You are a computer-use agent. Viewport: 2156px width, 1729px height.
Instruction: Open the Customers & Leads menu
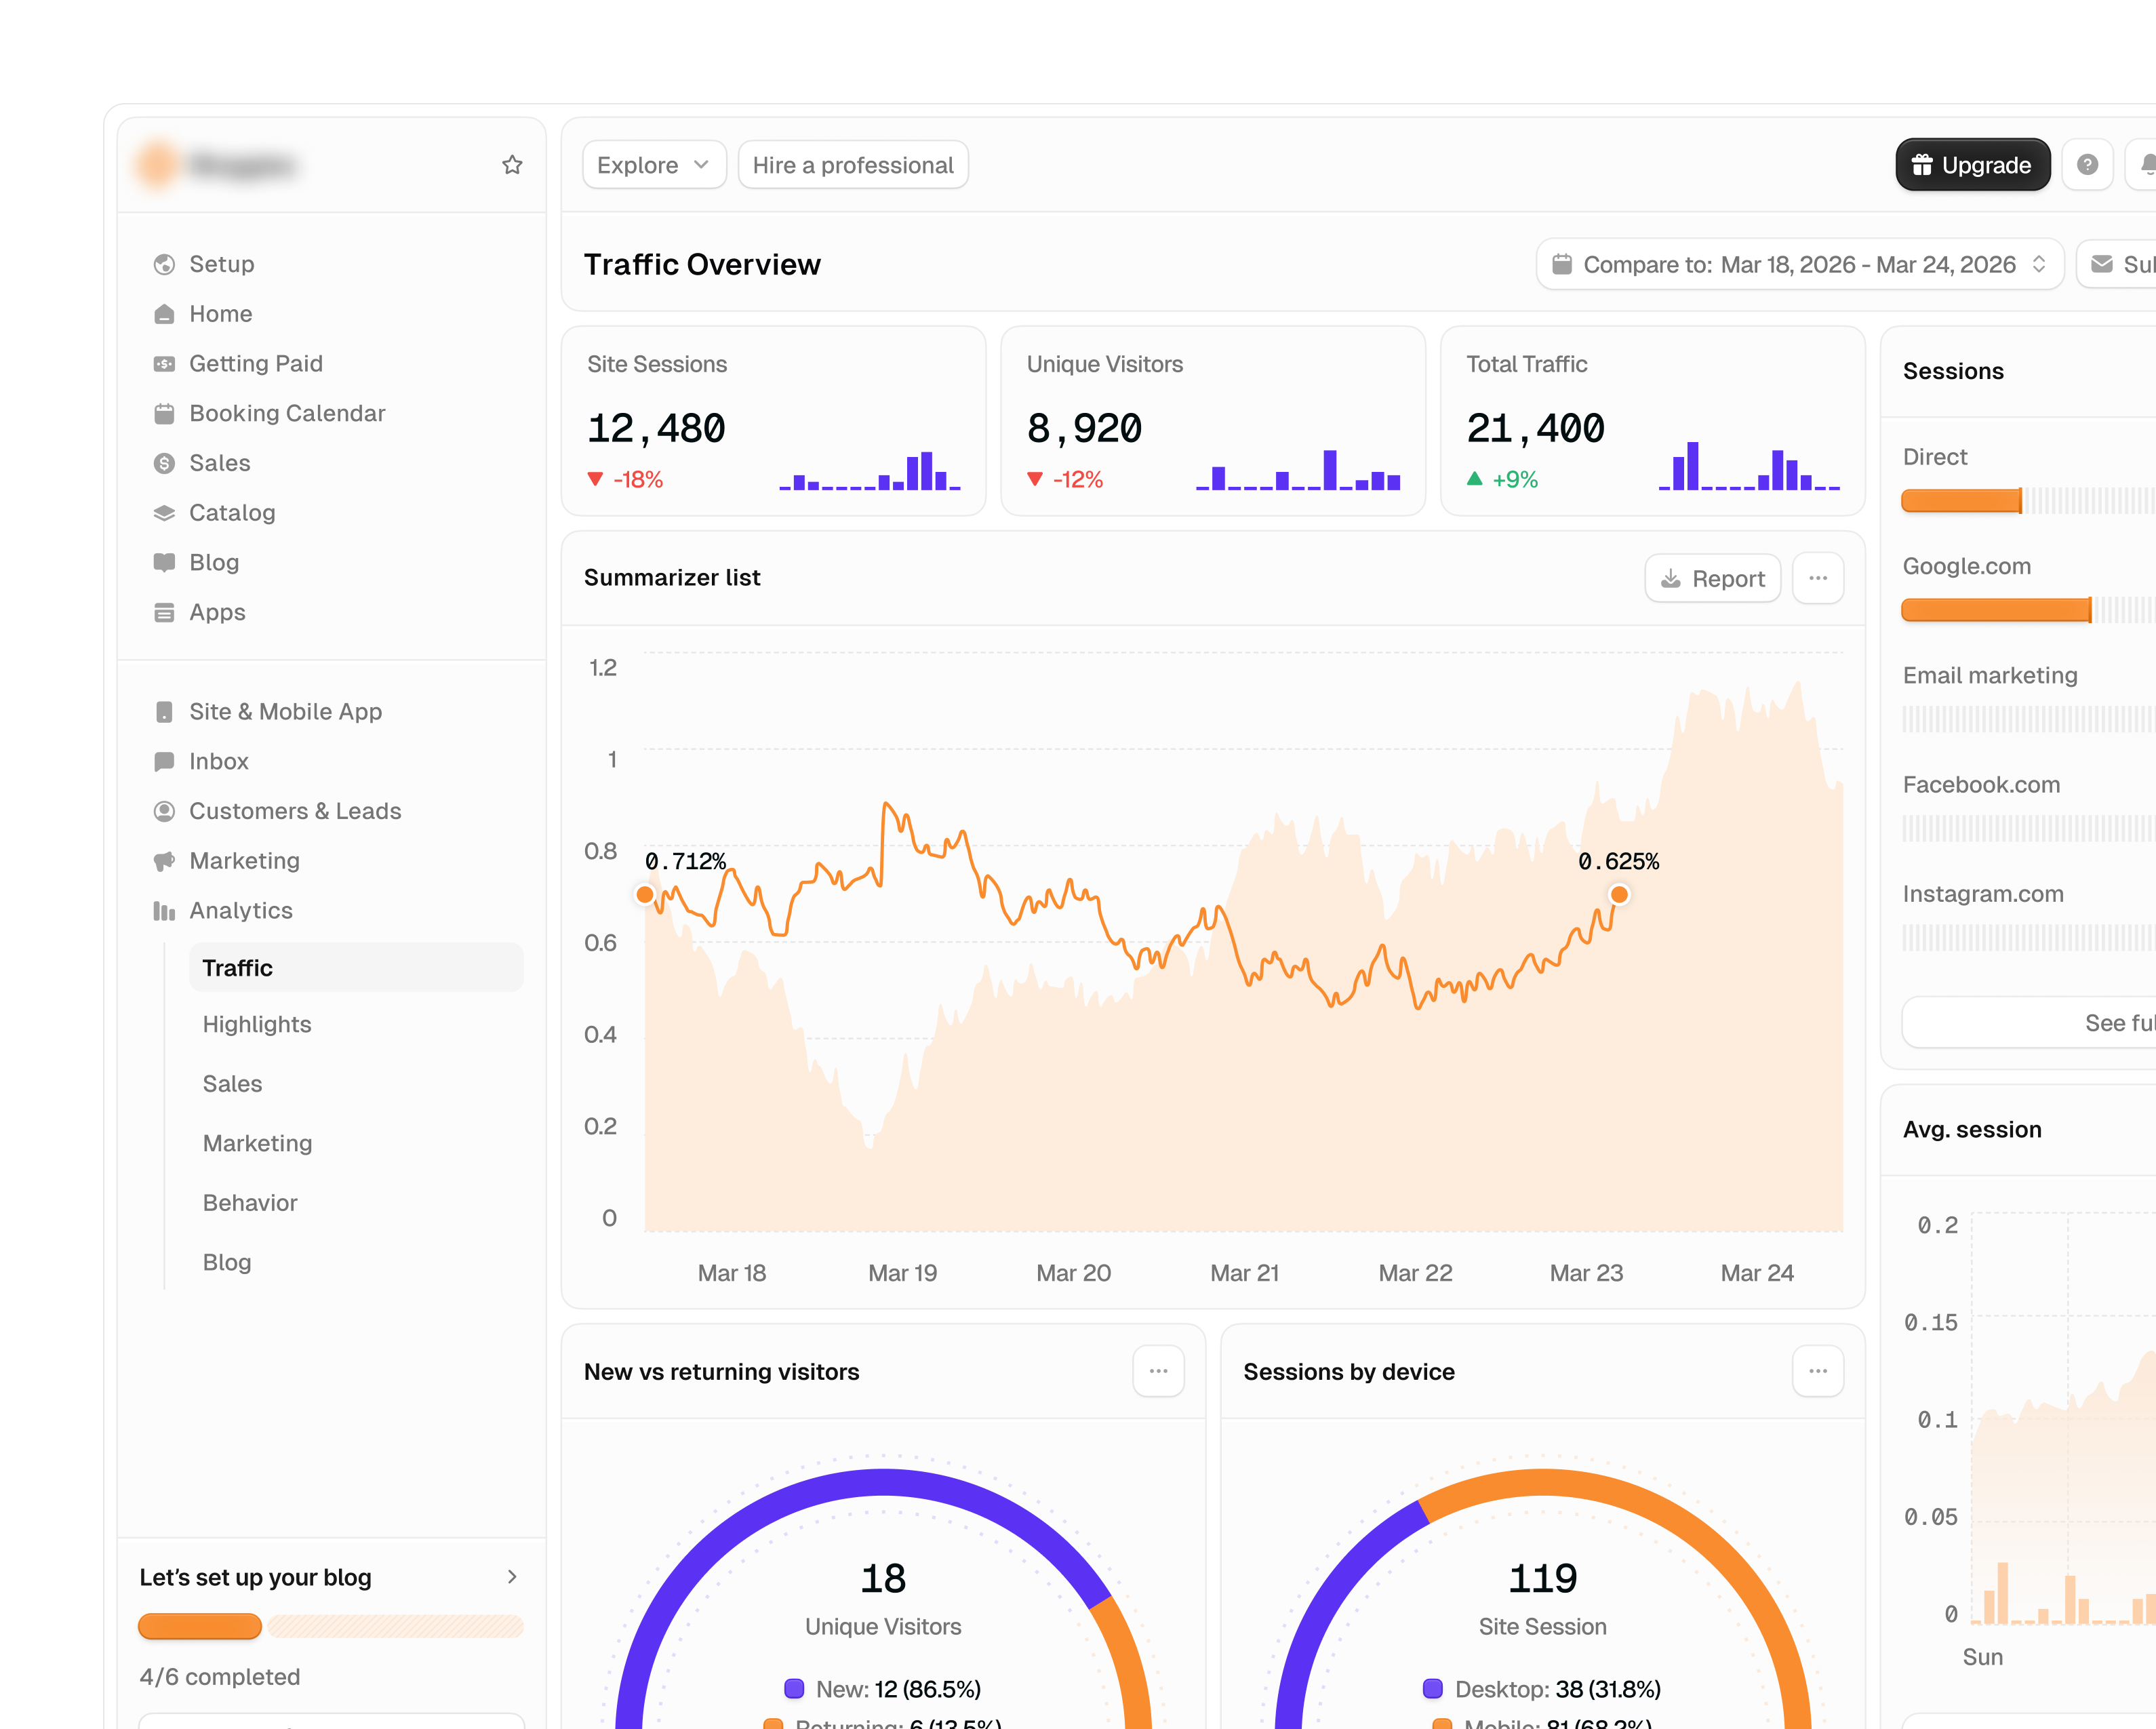(x=295, y=811)
